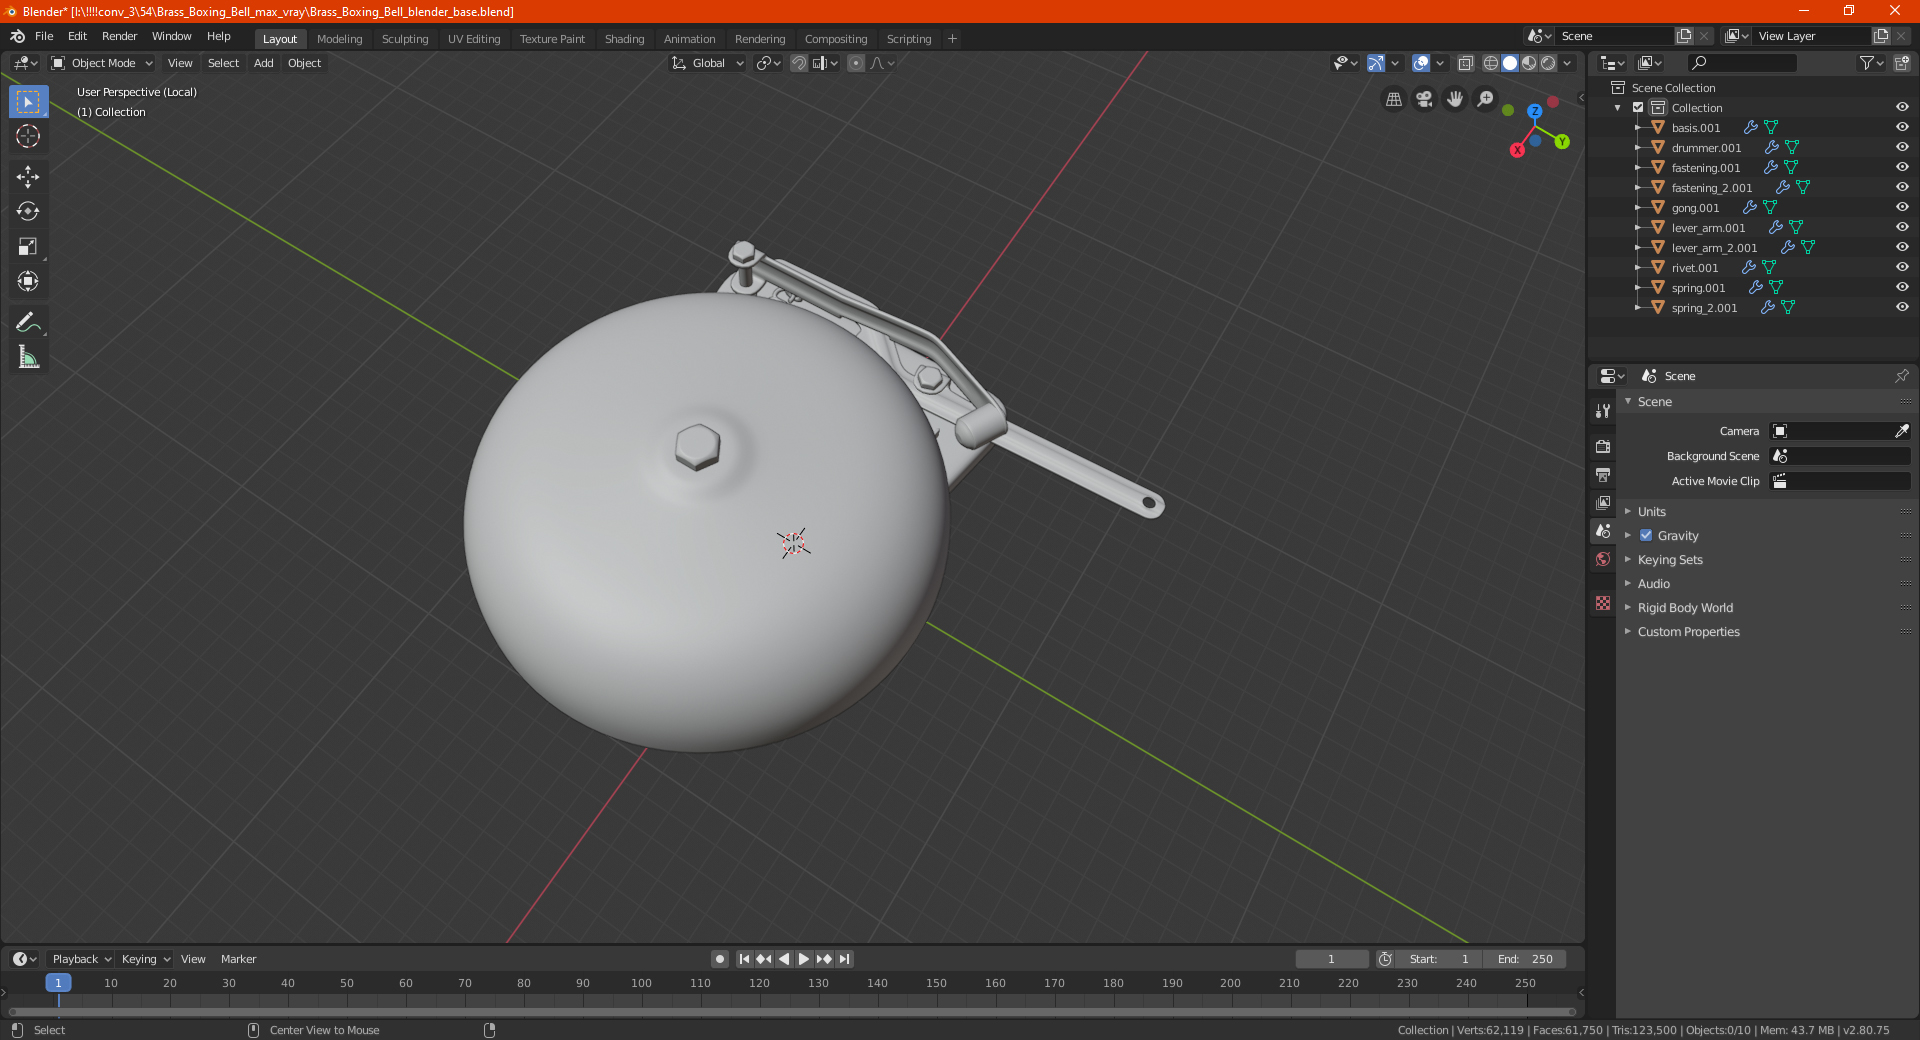Viewport: 1920px width, 1040px height.
Task: Open the Texture properties tab
Action: (1603, 603)
